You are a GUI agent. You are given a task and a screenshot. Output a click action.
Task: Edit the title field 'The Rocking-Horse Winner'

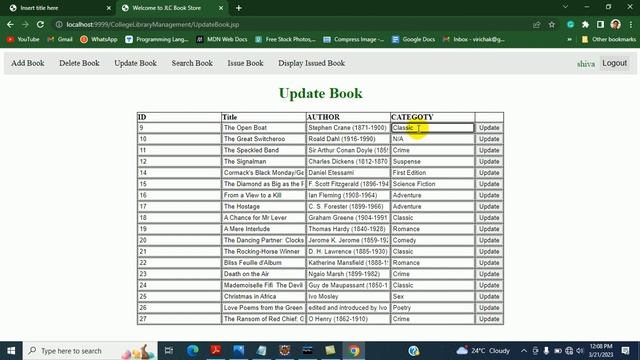pos(263,251)
